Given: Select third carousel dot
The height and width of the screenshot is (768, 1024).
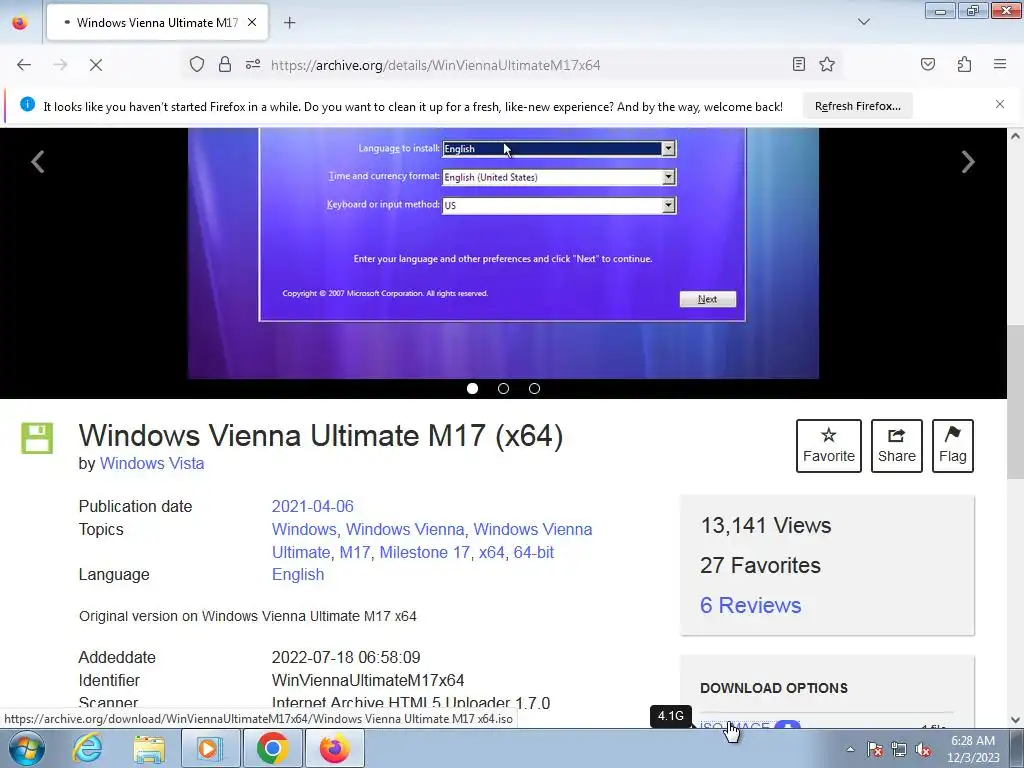Looking at the screenshot, I should click(534, 389).
